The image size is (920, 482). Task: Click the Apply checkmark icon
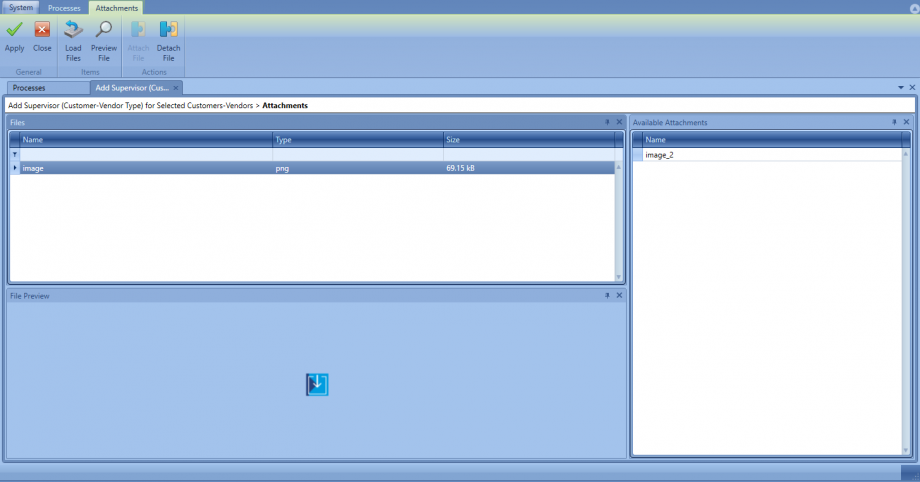coord(14,29)
